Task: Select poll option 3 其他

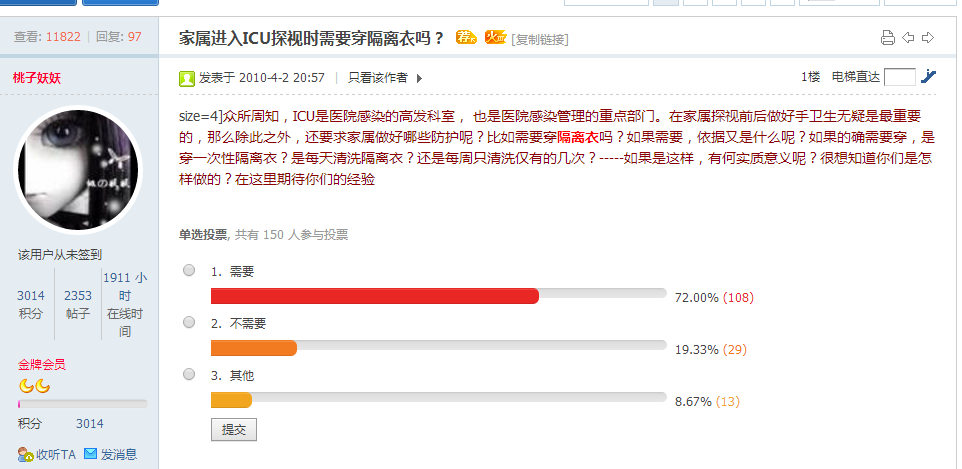Action: [x=189, y=374]
